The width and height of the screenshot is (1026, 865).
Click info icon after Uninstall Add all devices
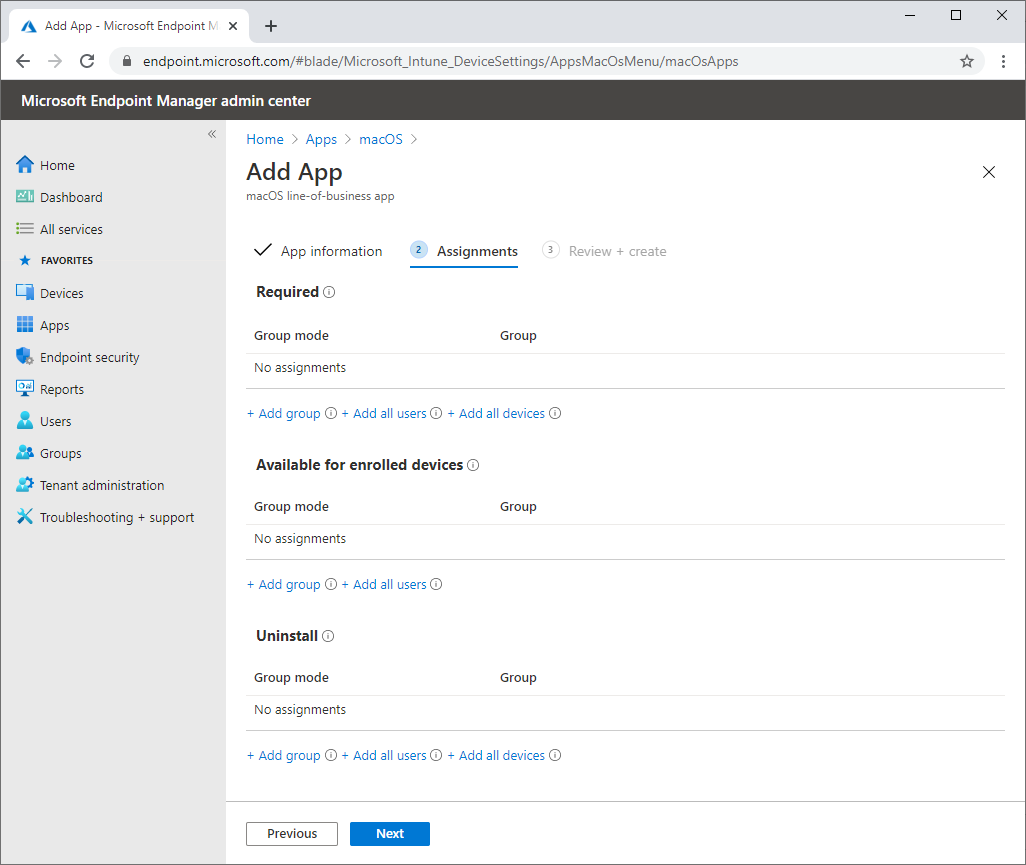point(555,754)
